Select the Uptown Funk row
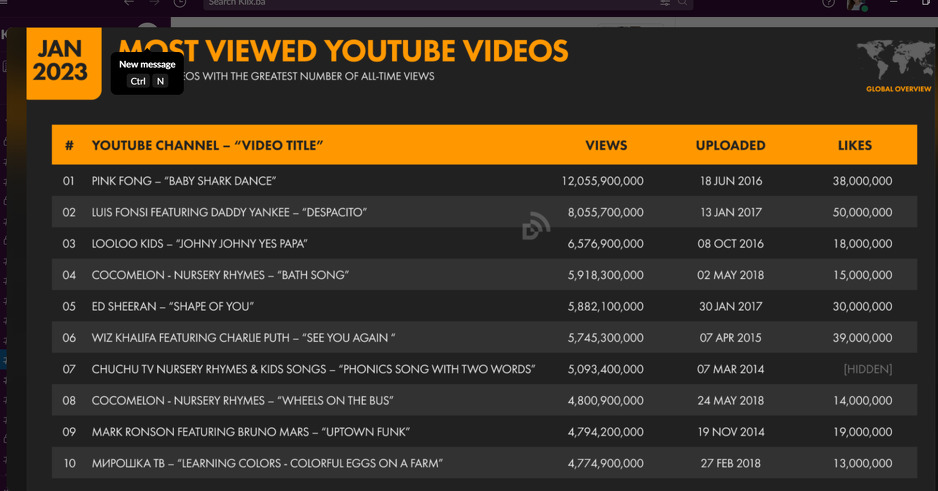Screen dimensions: 938x491 tap(484, 432)
